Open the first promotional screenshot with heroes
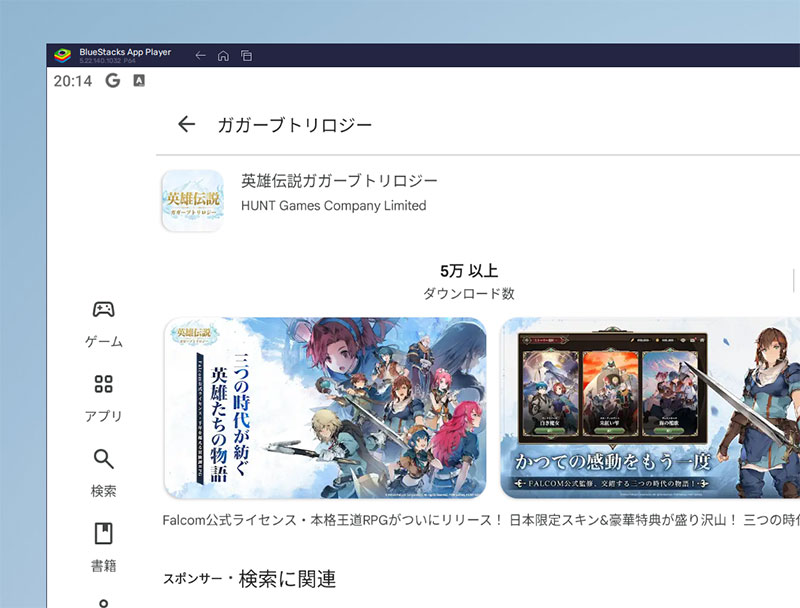This screenshot has height=608, width=800. click(x=325, y=407)
